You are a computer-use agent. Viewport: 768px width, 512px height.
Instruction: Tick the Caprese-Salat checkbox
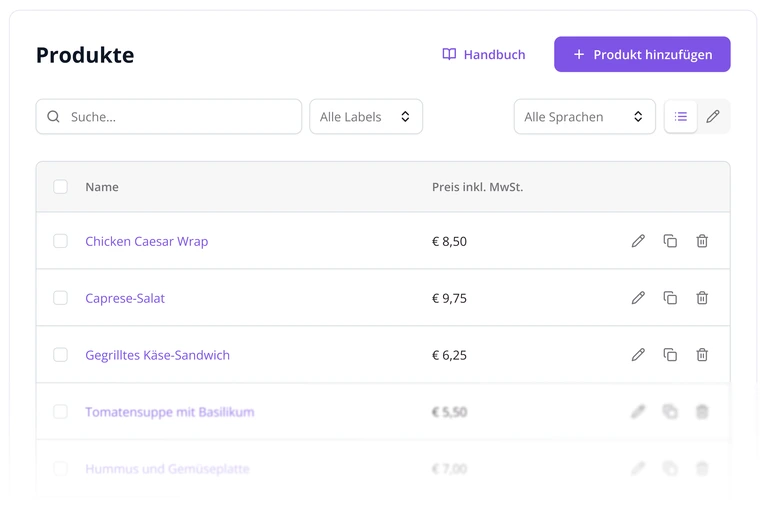(60, 298)
